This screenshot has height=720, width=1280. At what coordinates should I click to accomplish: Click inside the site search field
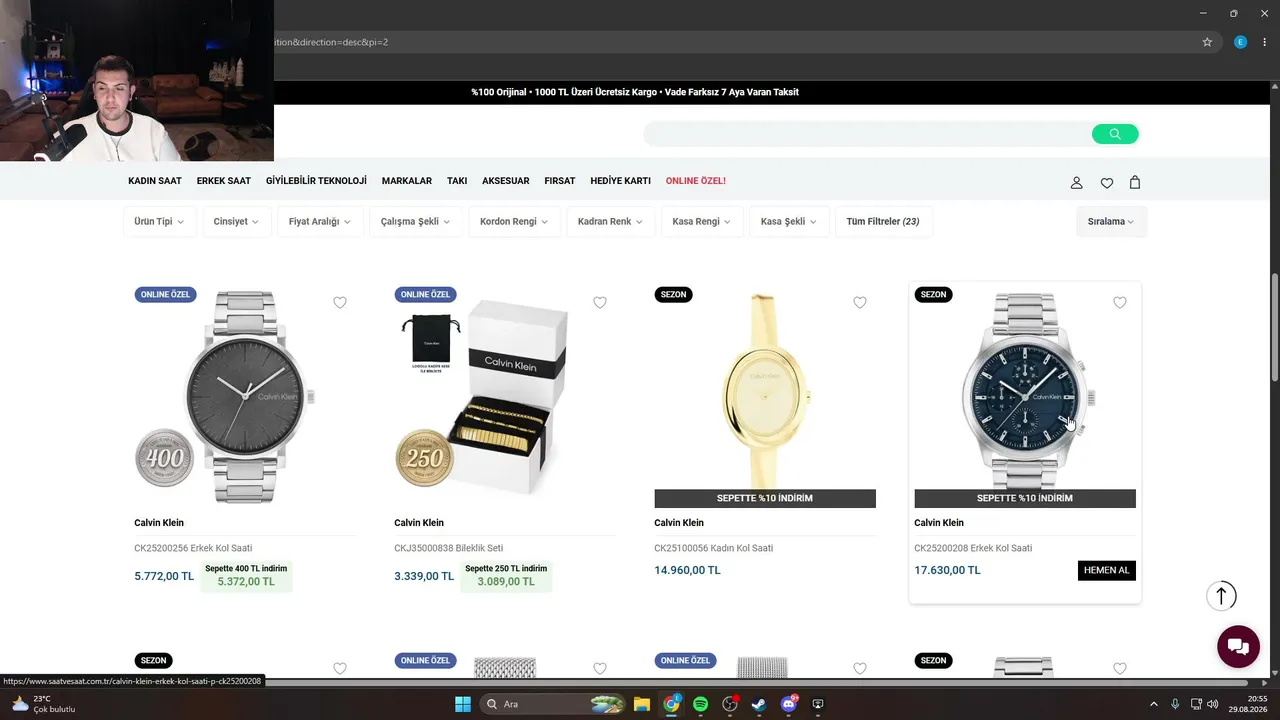867,134
